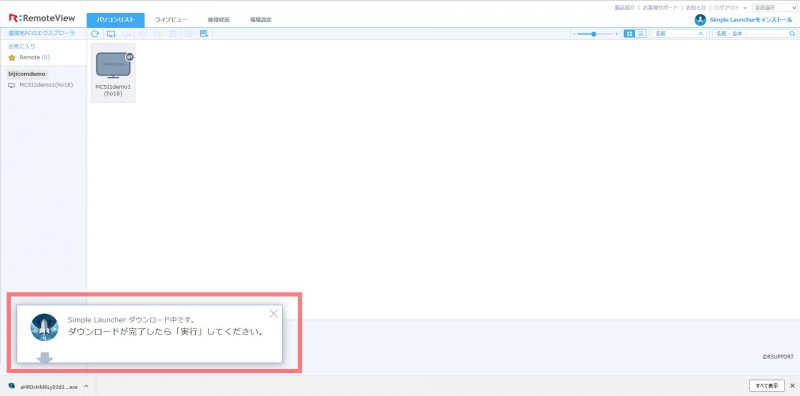Image resolution: width=800 pixels, height=396 pixels.
Task: Click the plus end of the size slider
Action: pos(617,34)
